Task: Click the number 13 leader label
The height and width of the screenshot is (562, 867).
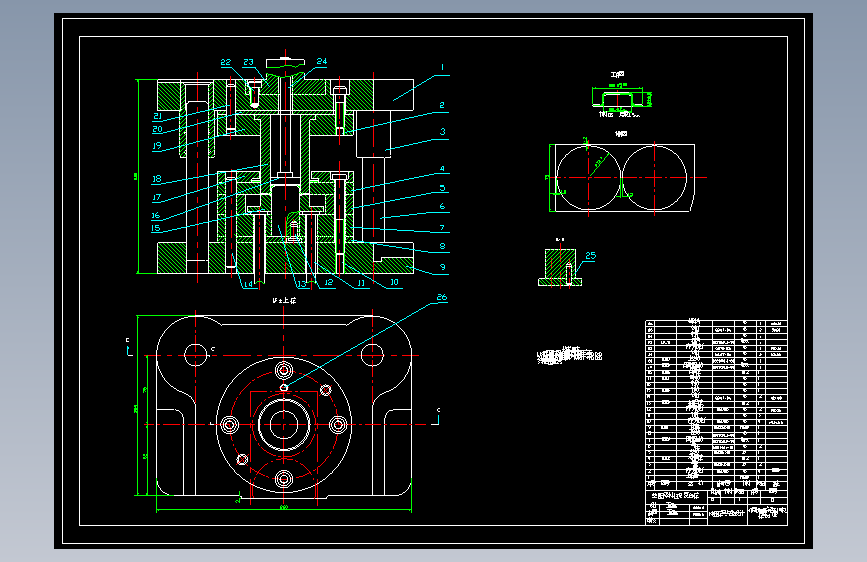Action: (301, 284)
